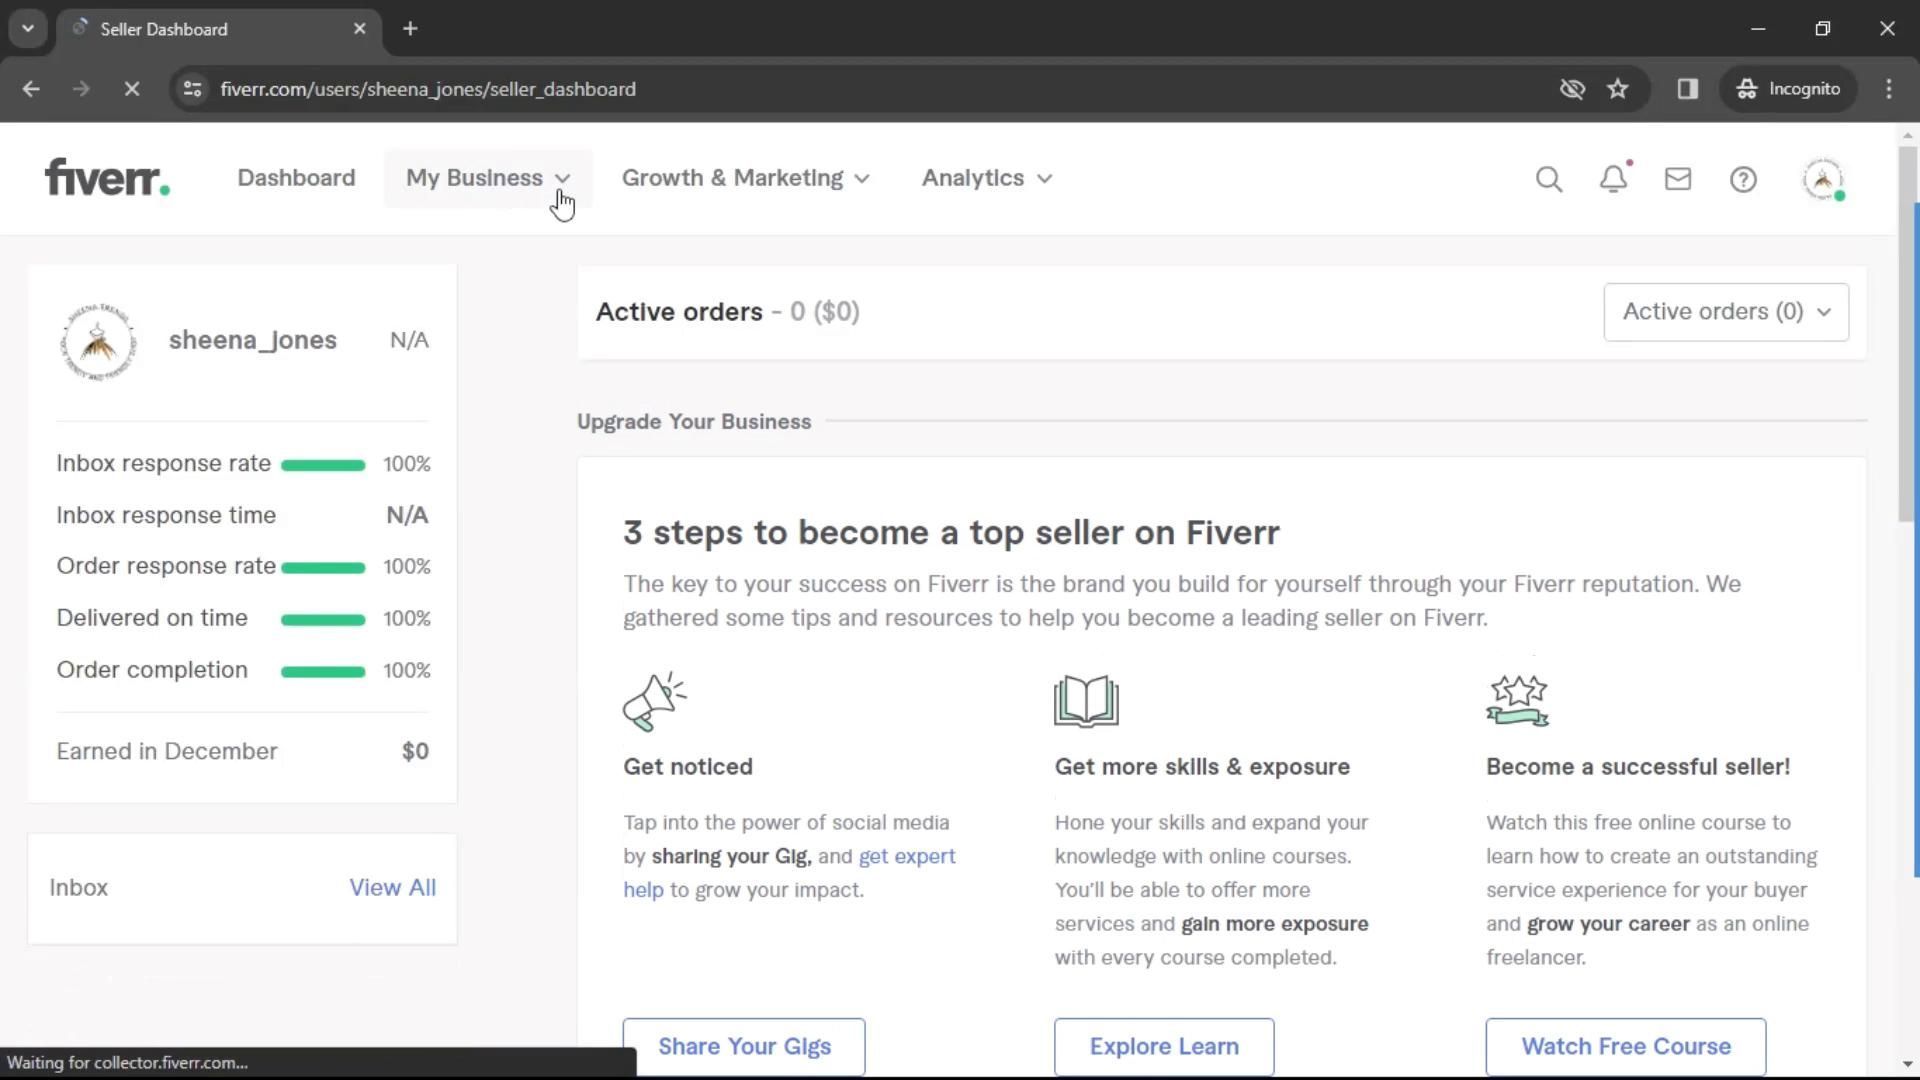Viewport: 1920px width, 1080px height.
Task: Expand the My Business menu
Action: (487, 178)
